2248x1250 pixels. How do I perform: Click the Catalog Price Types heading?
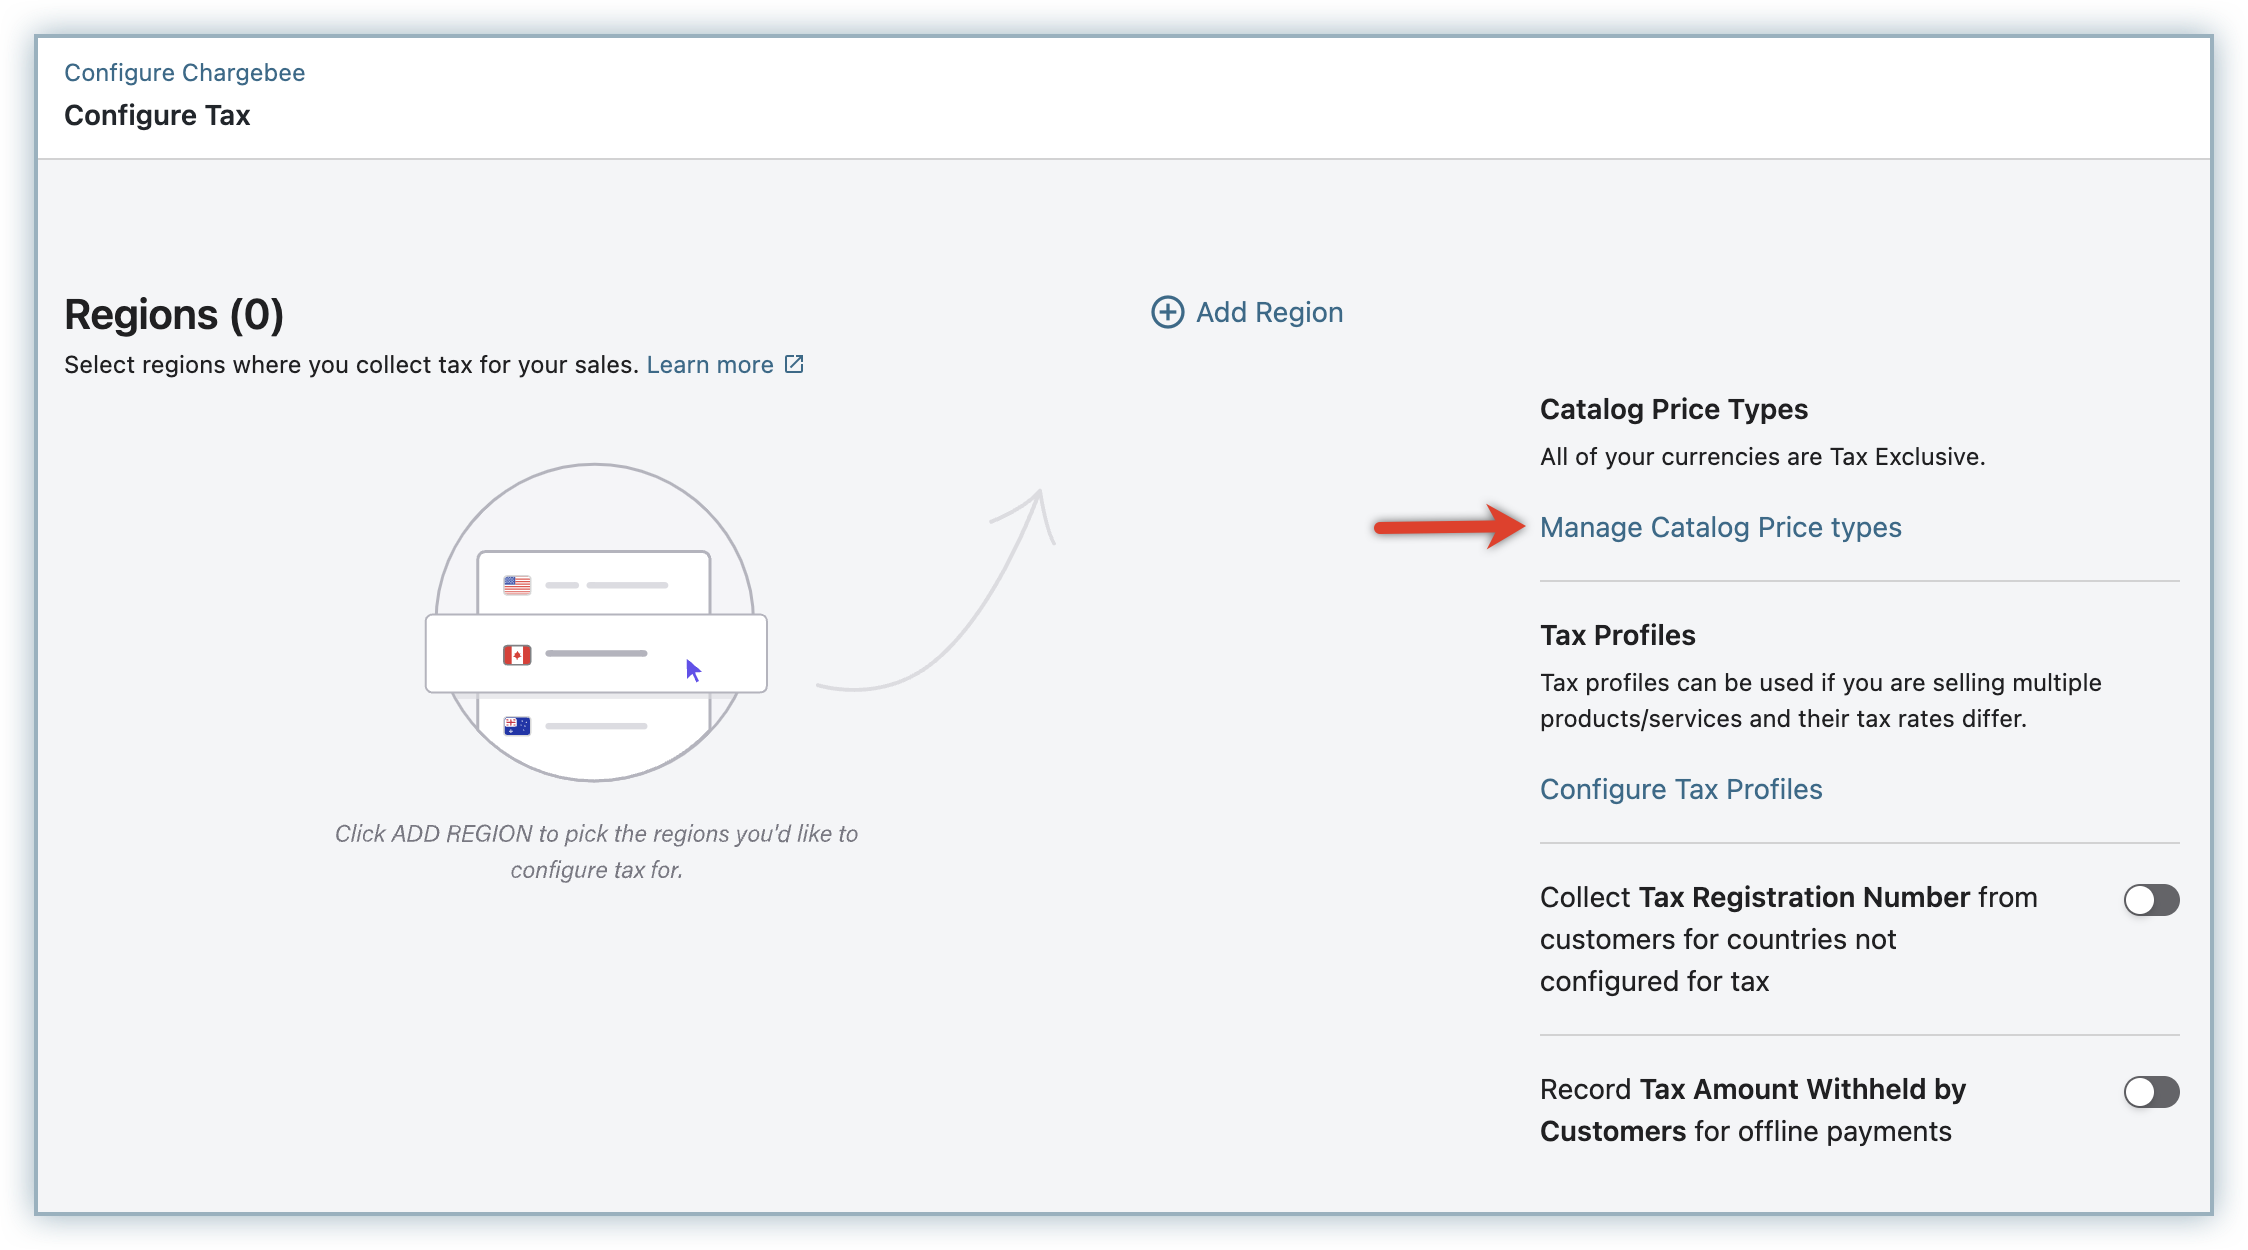click(x=1673, y=409)
